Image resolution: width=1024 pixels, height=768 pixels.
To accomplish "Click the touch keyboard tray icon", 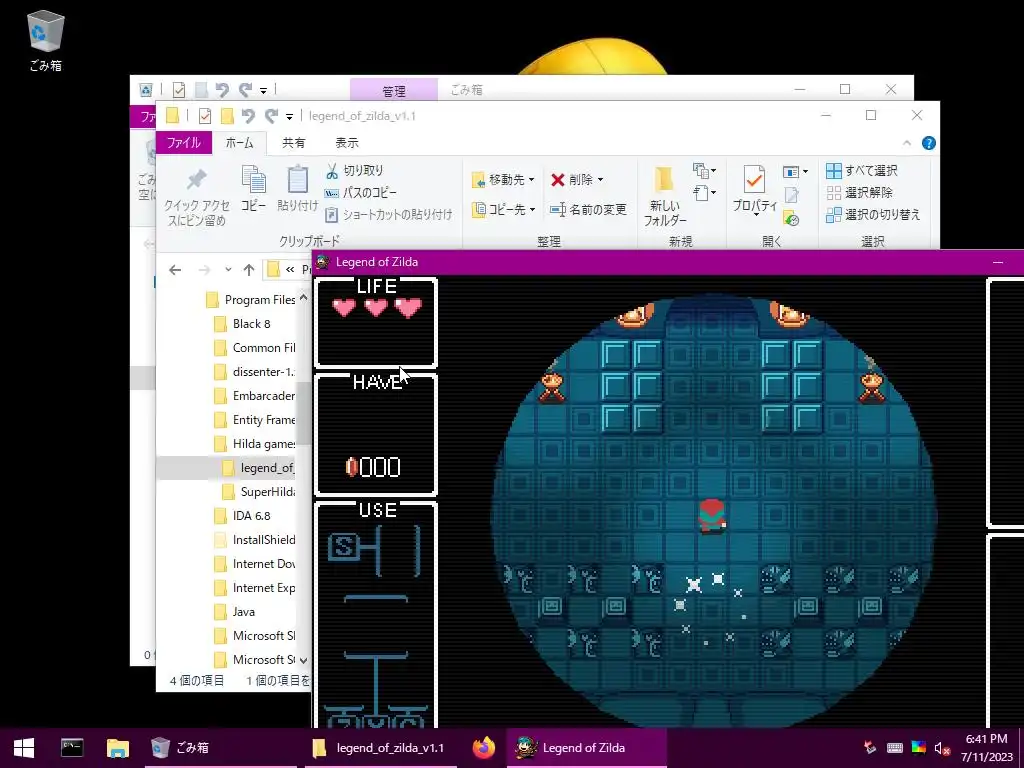I will click(895, 748).
